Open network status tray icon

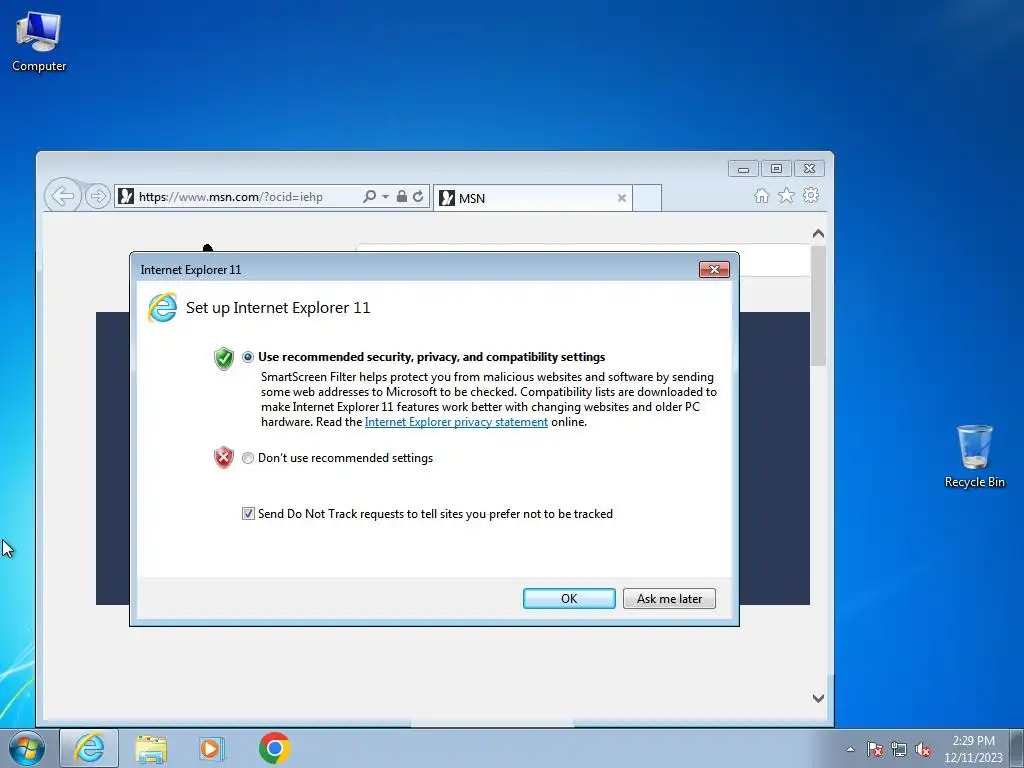(899, 749)
